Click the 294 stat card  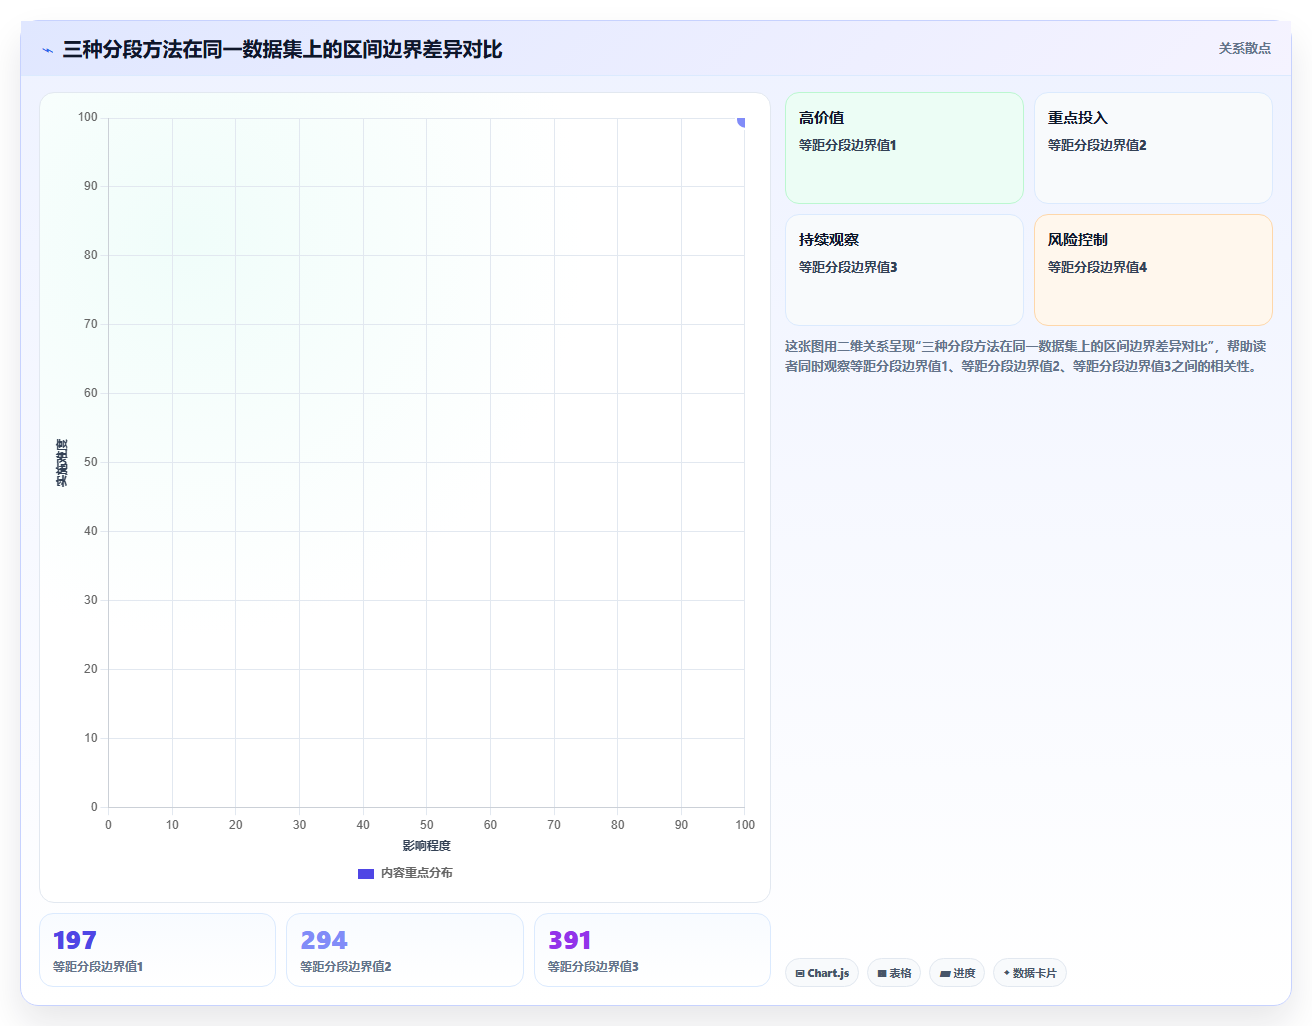pyautogui.click(x=405, y=950)
